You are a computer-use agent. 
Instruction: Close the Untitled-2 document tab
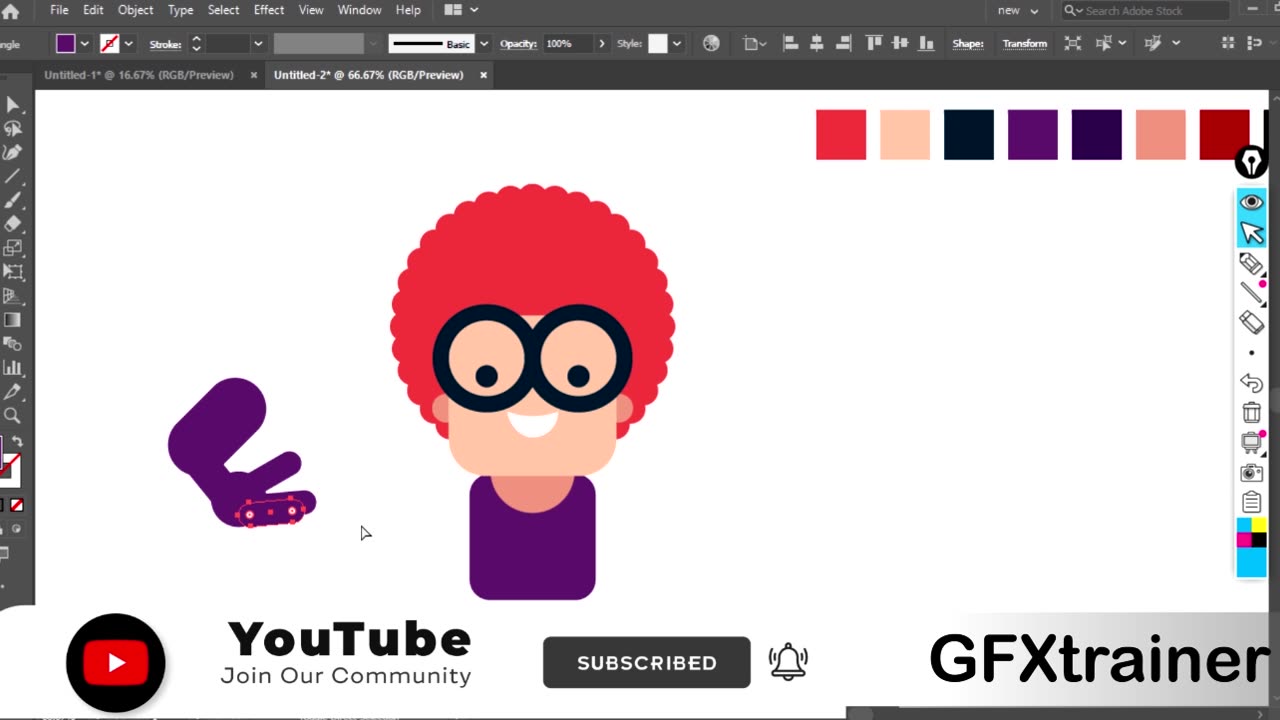pyautogui.click(x=483, y=75)
